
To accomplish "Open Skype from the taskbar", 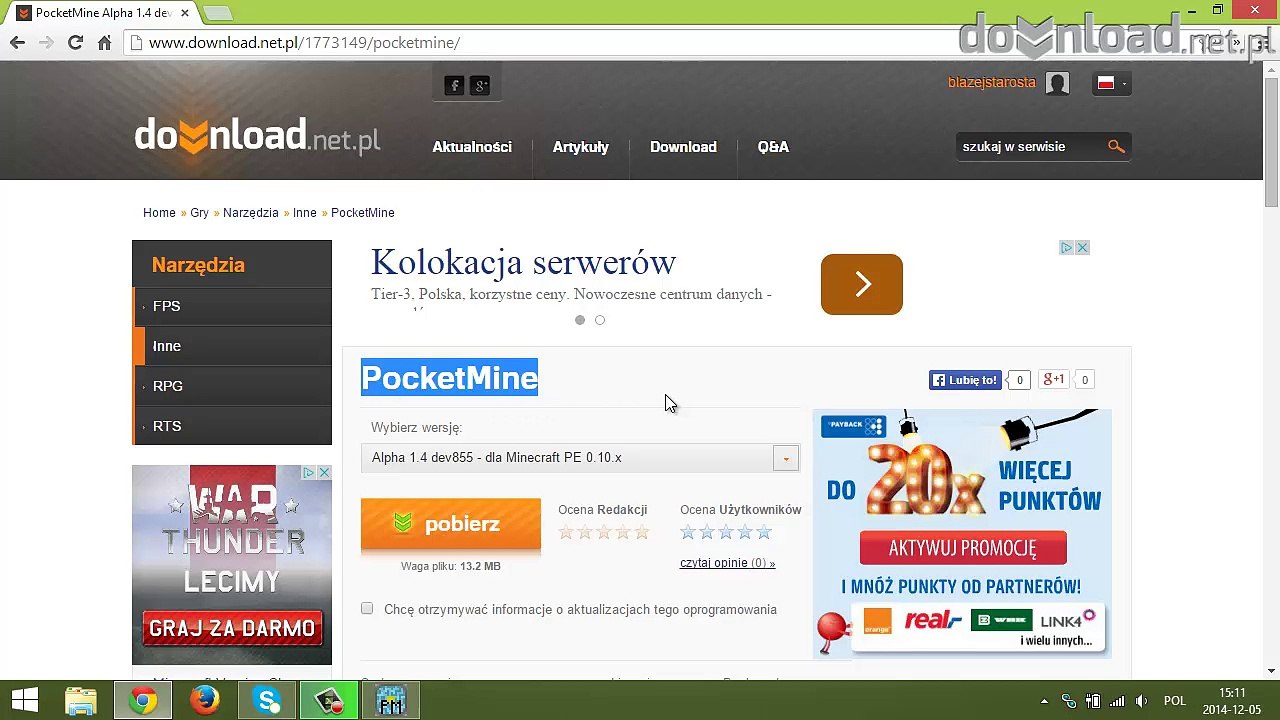I will (268, 701).
